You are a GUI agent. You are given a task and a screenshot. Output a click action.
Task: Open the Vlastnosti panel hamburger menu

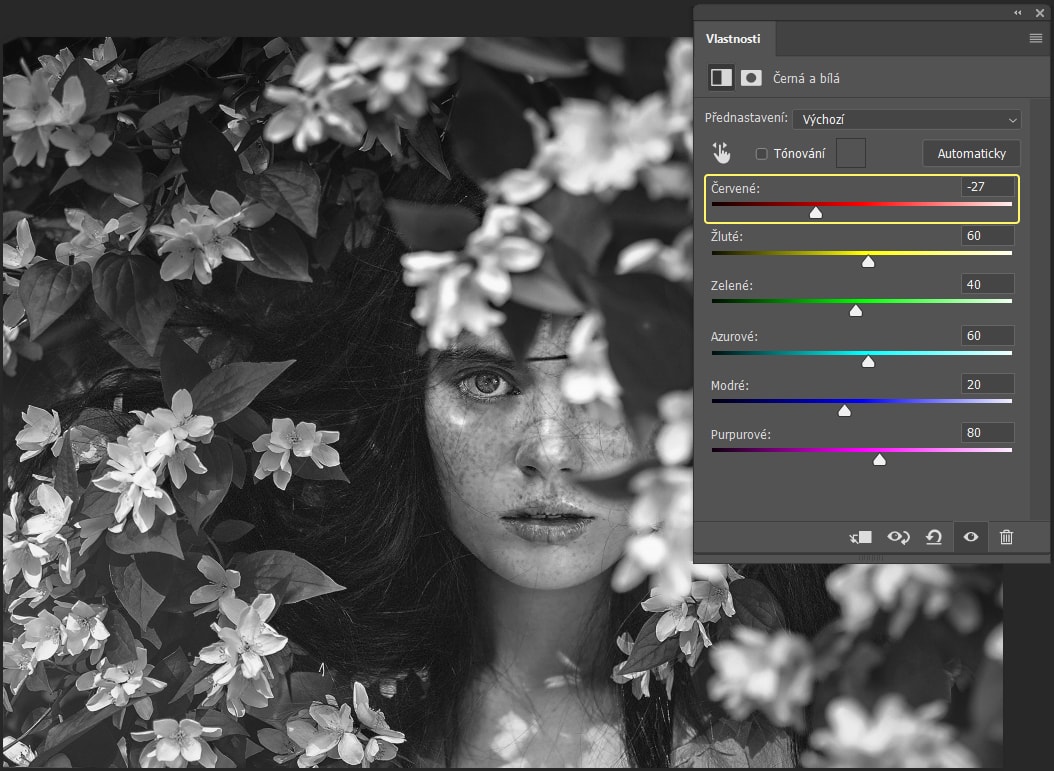point(1035,38)
